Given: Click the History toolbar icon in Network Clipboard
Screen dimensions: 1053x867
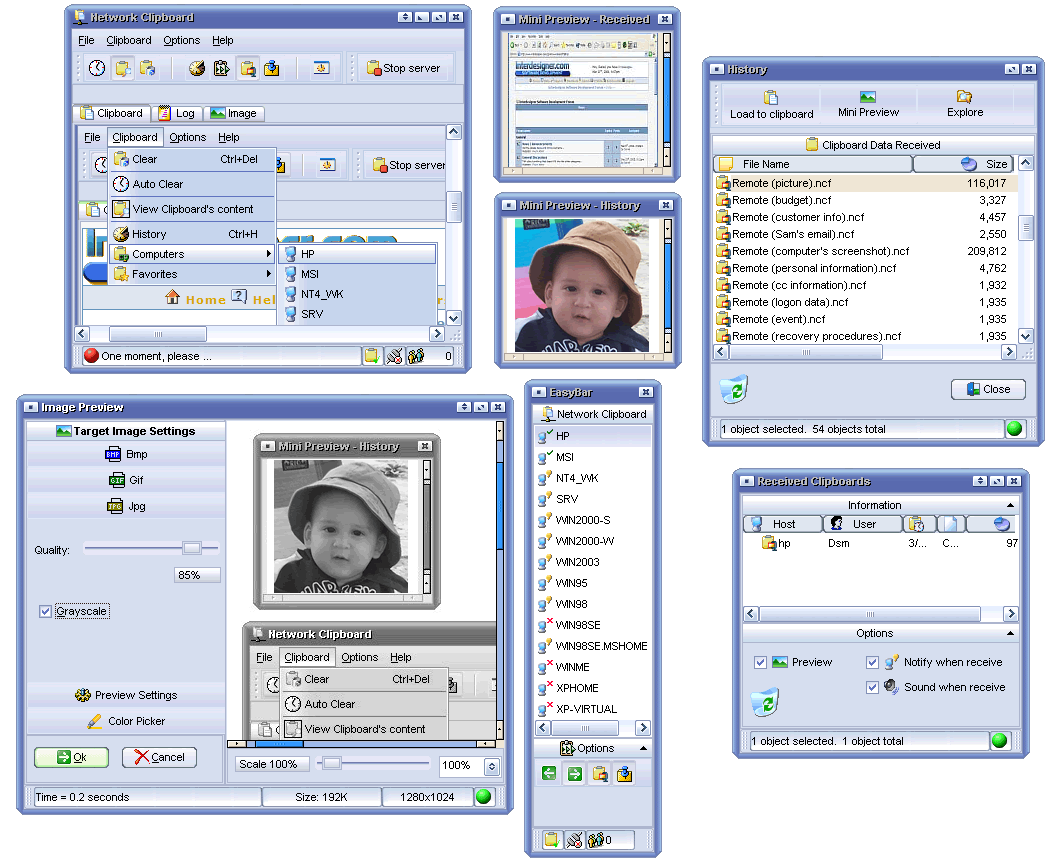Looking at the screenshot, I should pyautogui.click(x=196, y=68).
